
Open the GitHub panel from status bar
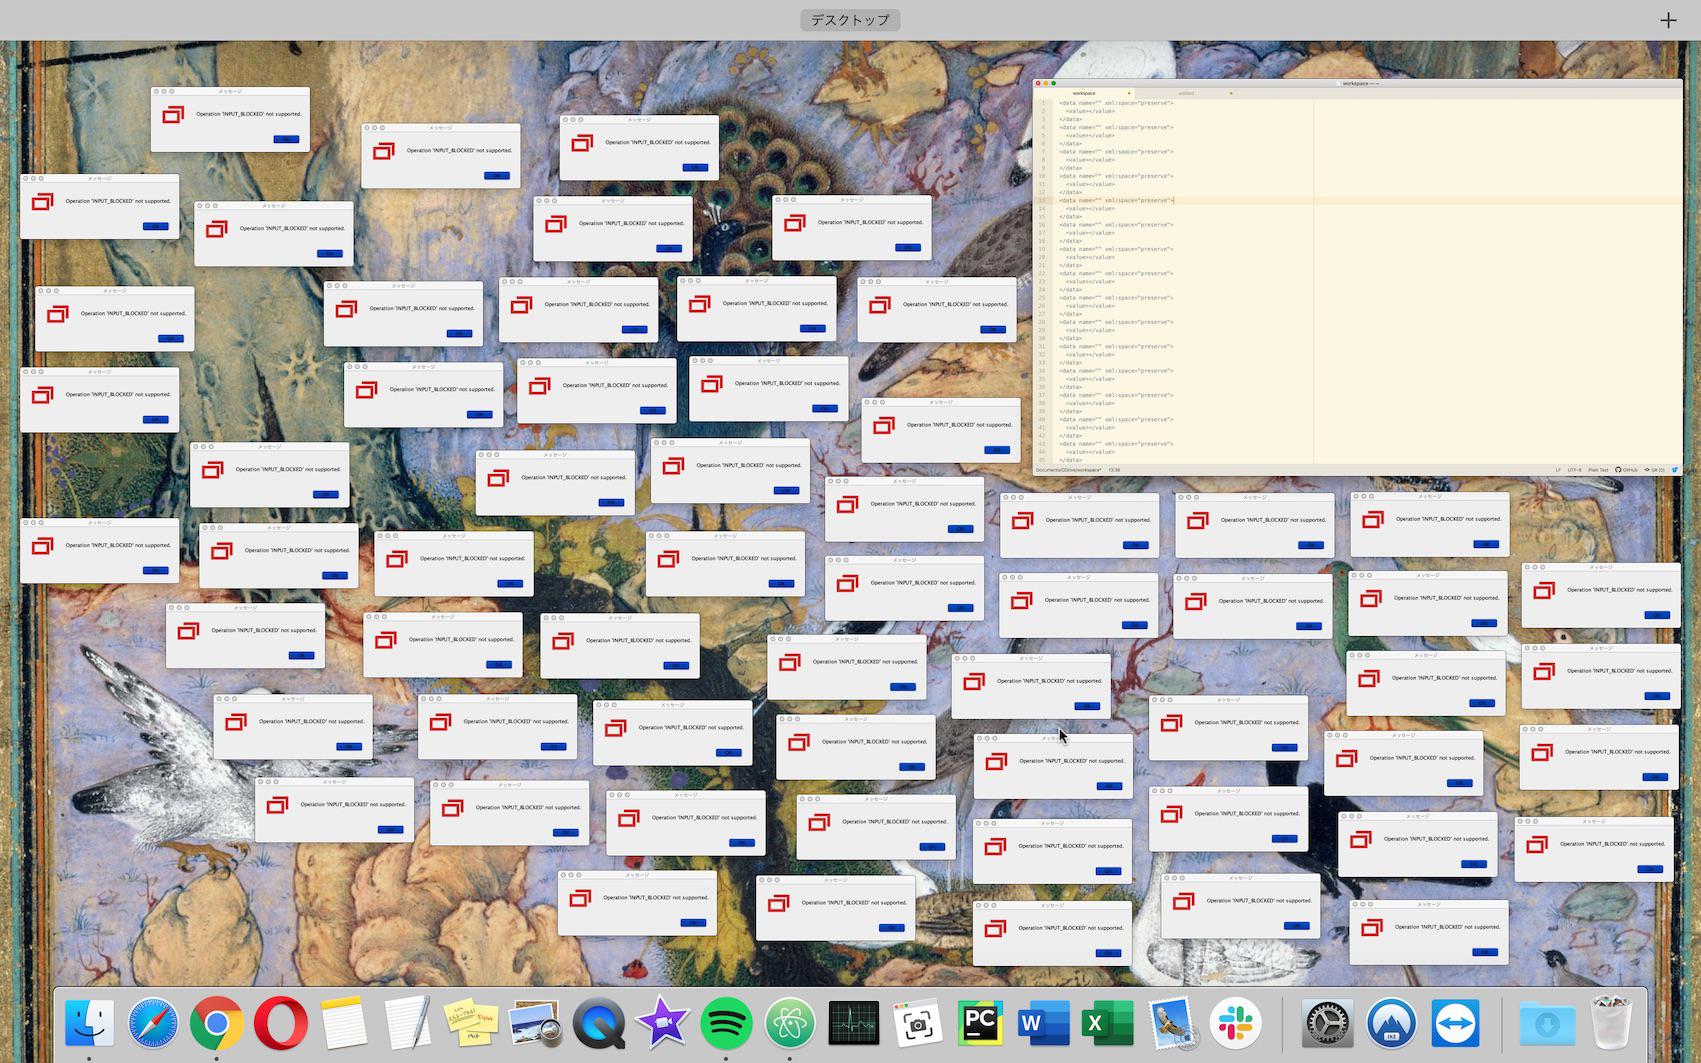(1627, 470)
